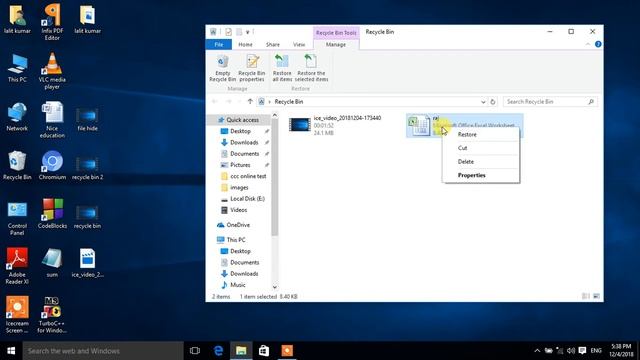Select VLC media player desktop icon

coord(52,71)
